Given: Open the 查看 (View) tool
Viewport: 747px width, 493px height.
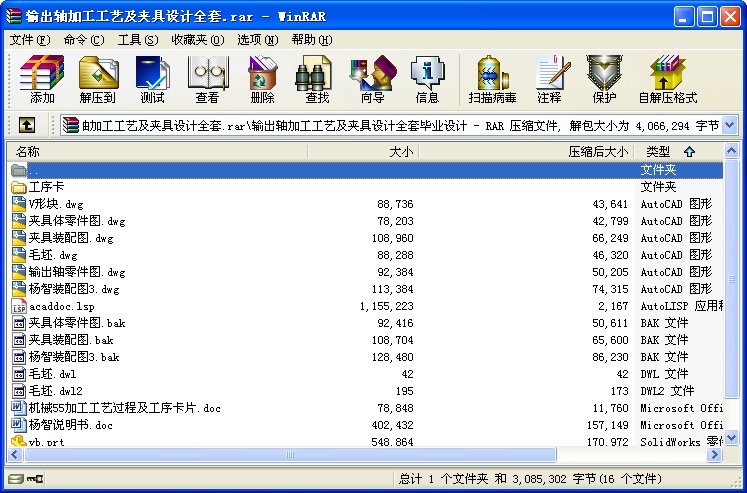Looking at the screenshot, I should click(207, 80).
